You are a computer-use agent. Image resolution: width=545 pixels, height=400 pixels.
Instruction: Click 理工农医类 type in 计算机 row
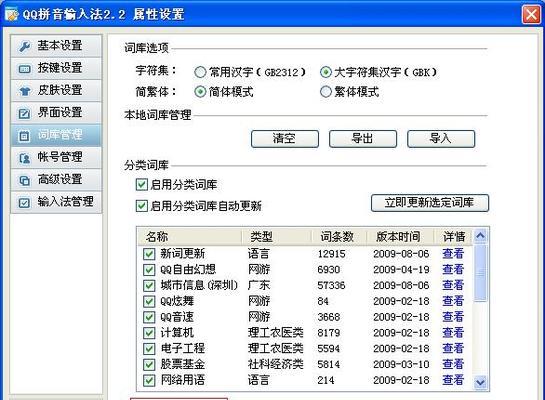pyautogui.click(x=276, y=333)
